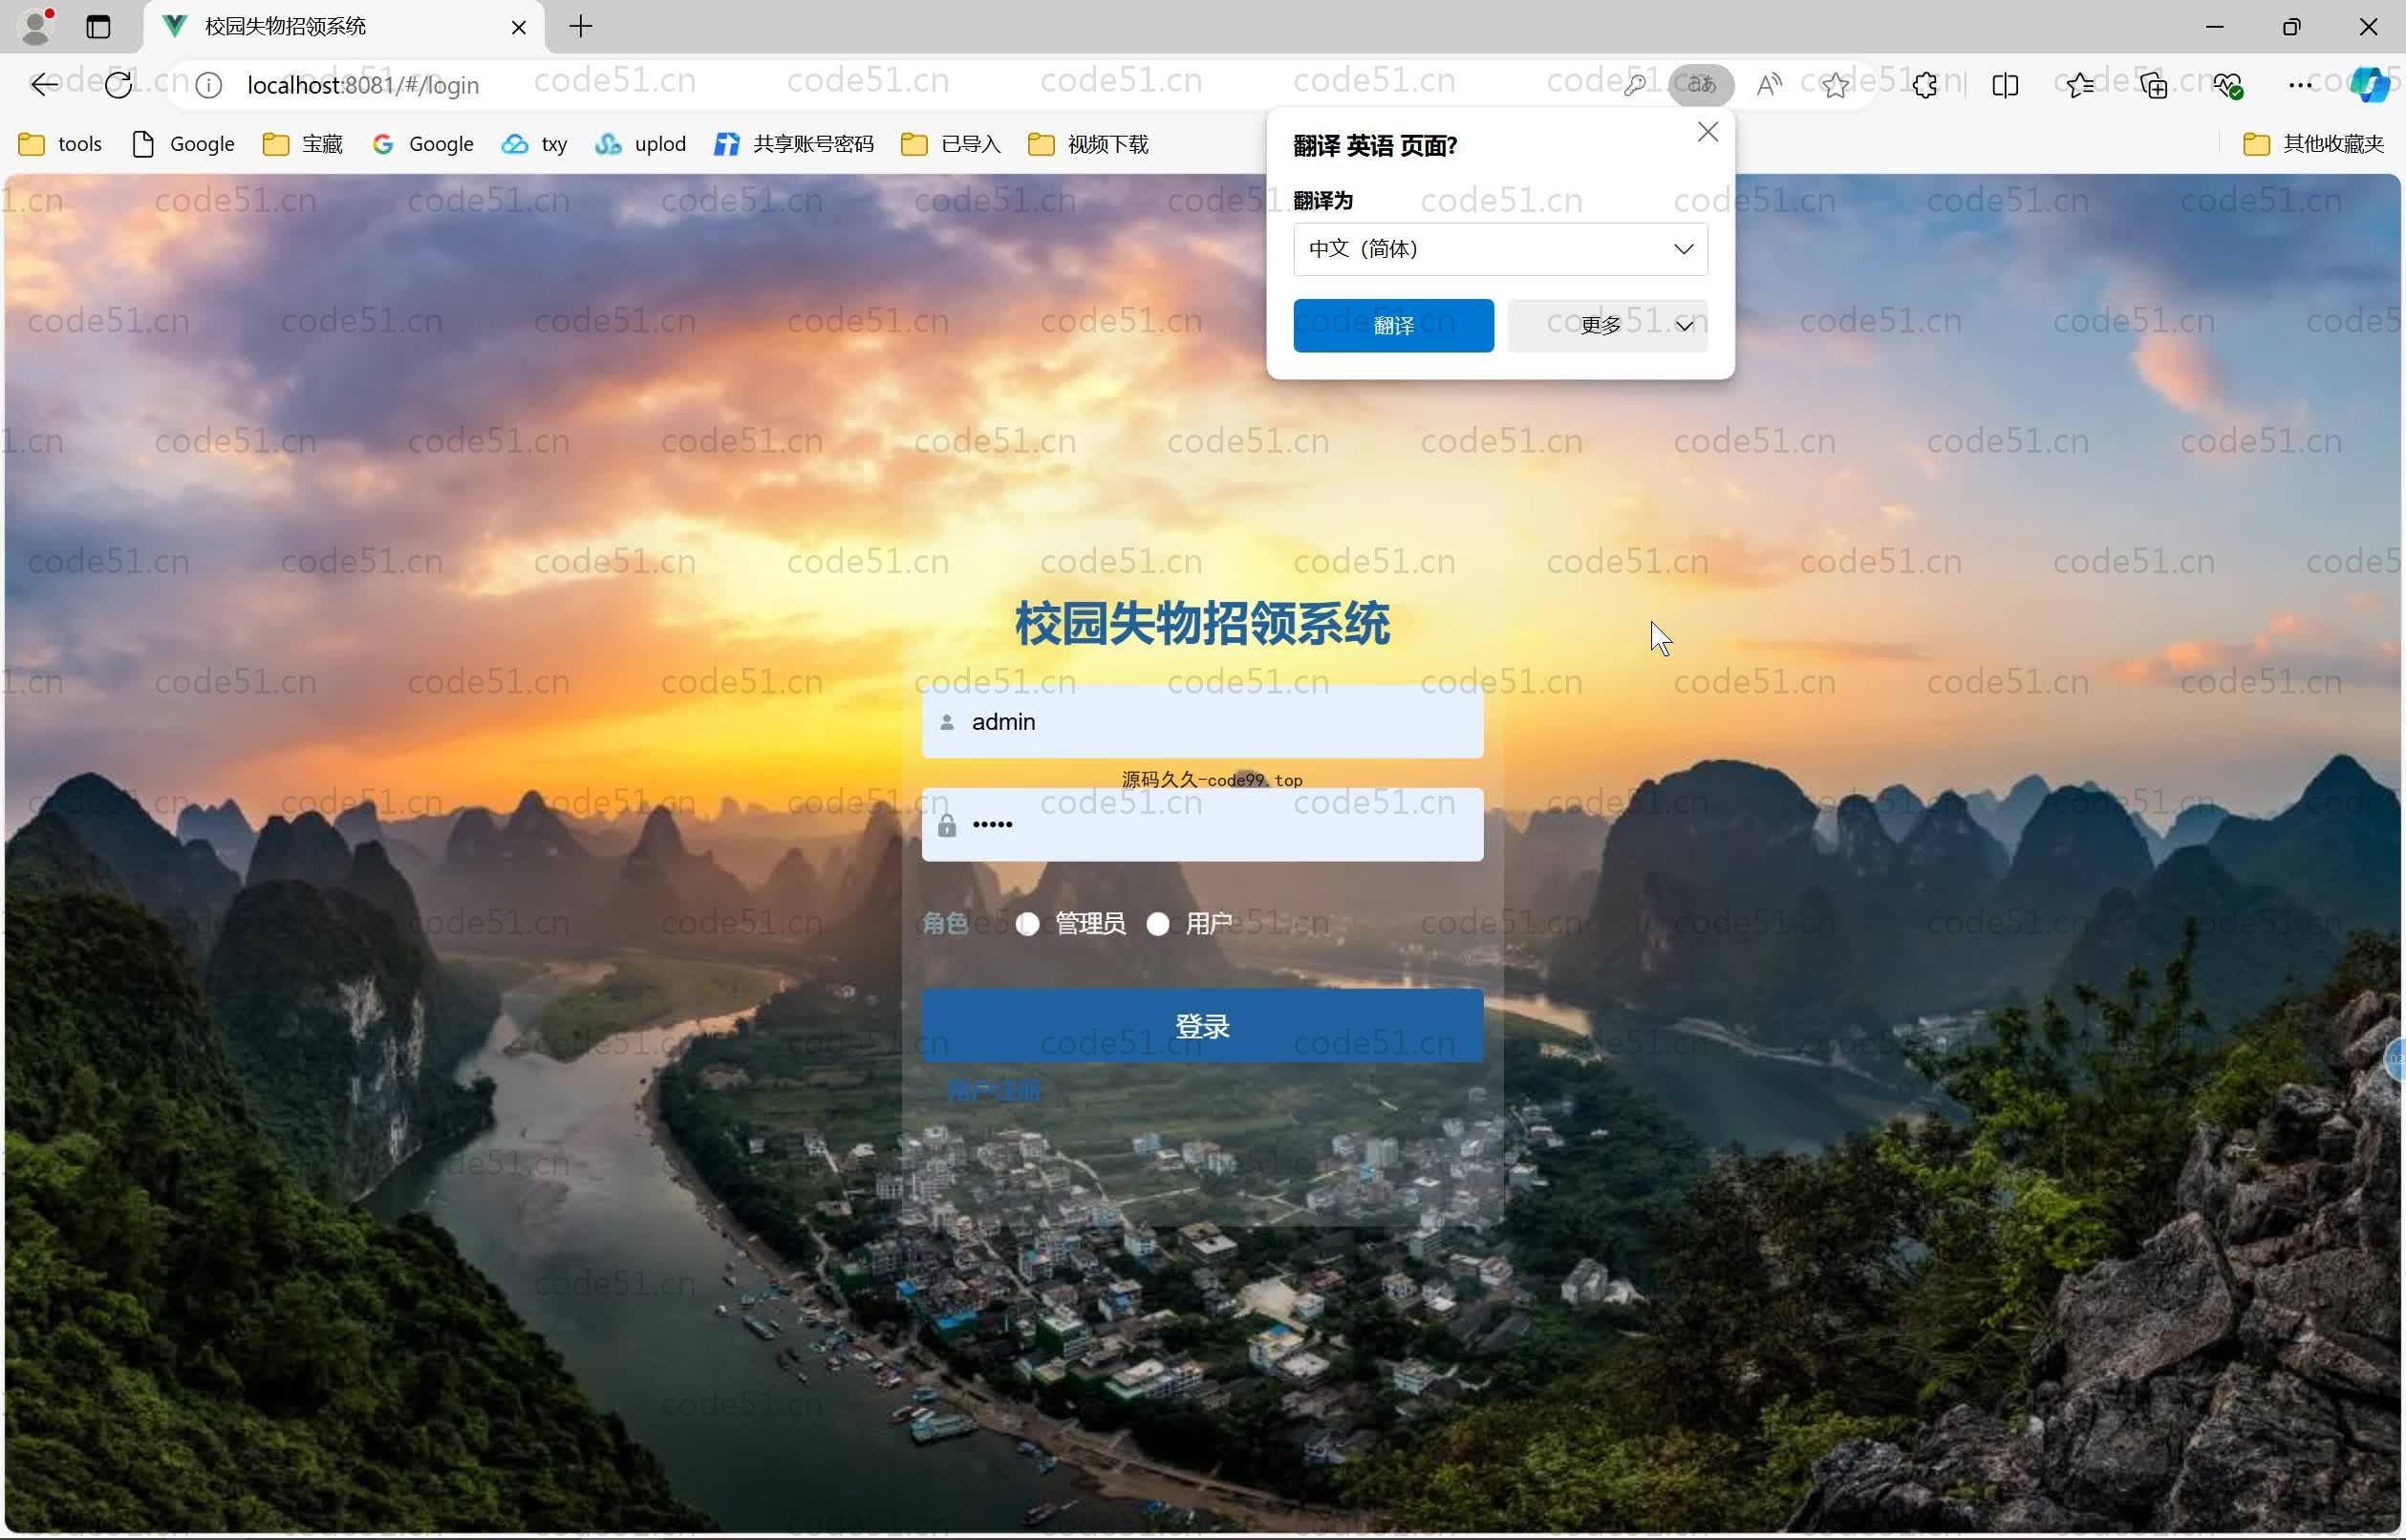Close the translate popup
The image size is (2406, 1540).
(1708, 132)
